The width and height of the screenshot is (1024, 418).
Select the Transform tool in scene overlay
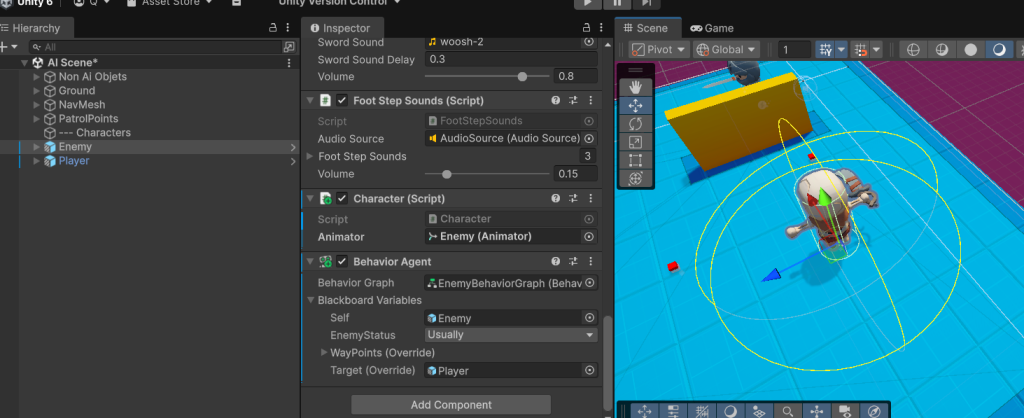pyautogui.click(x=635, y=178)
